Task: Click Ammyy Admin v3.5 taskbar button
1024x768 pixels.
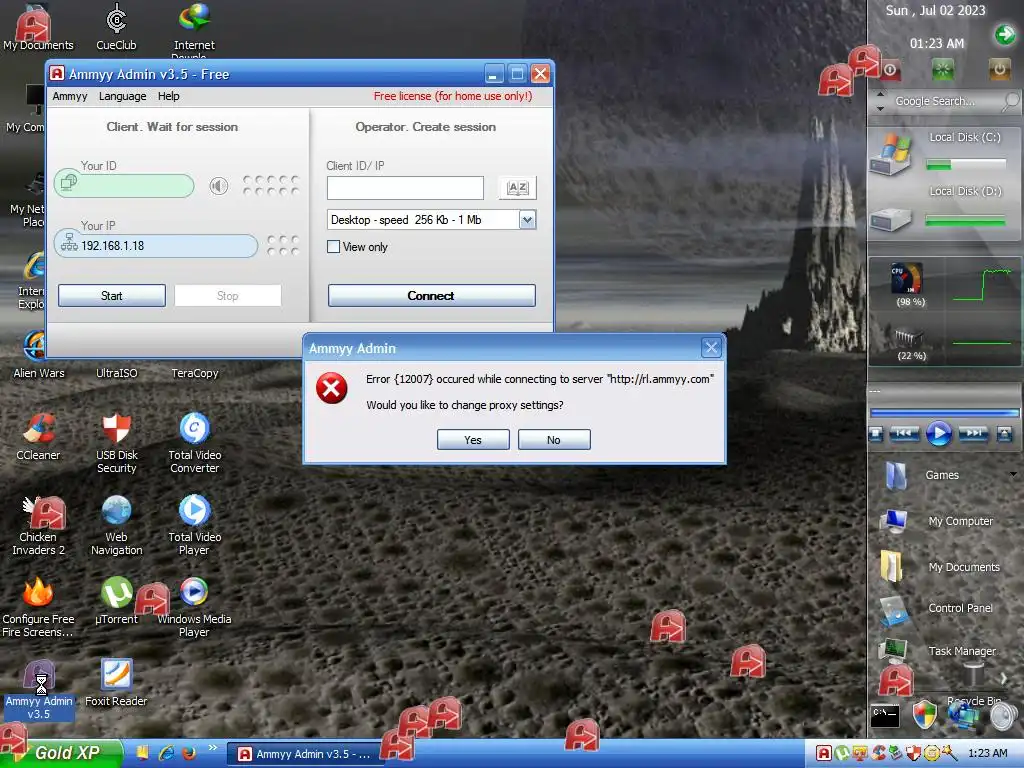Action: click(306, 754)
